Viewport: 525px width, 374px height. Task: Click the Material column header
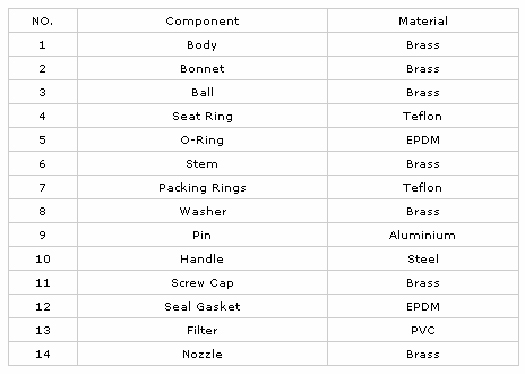[423, 21]
